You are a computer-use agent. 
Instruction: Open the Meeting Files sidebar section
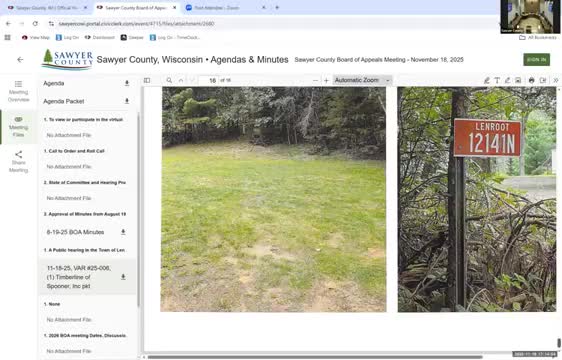tap(18, 127)
